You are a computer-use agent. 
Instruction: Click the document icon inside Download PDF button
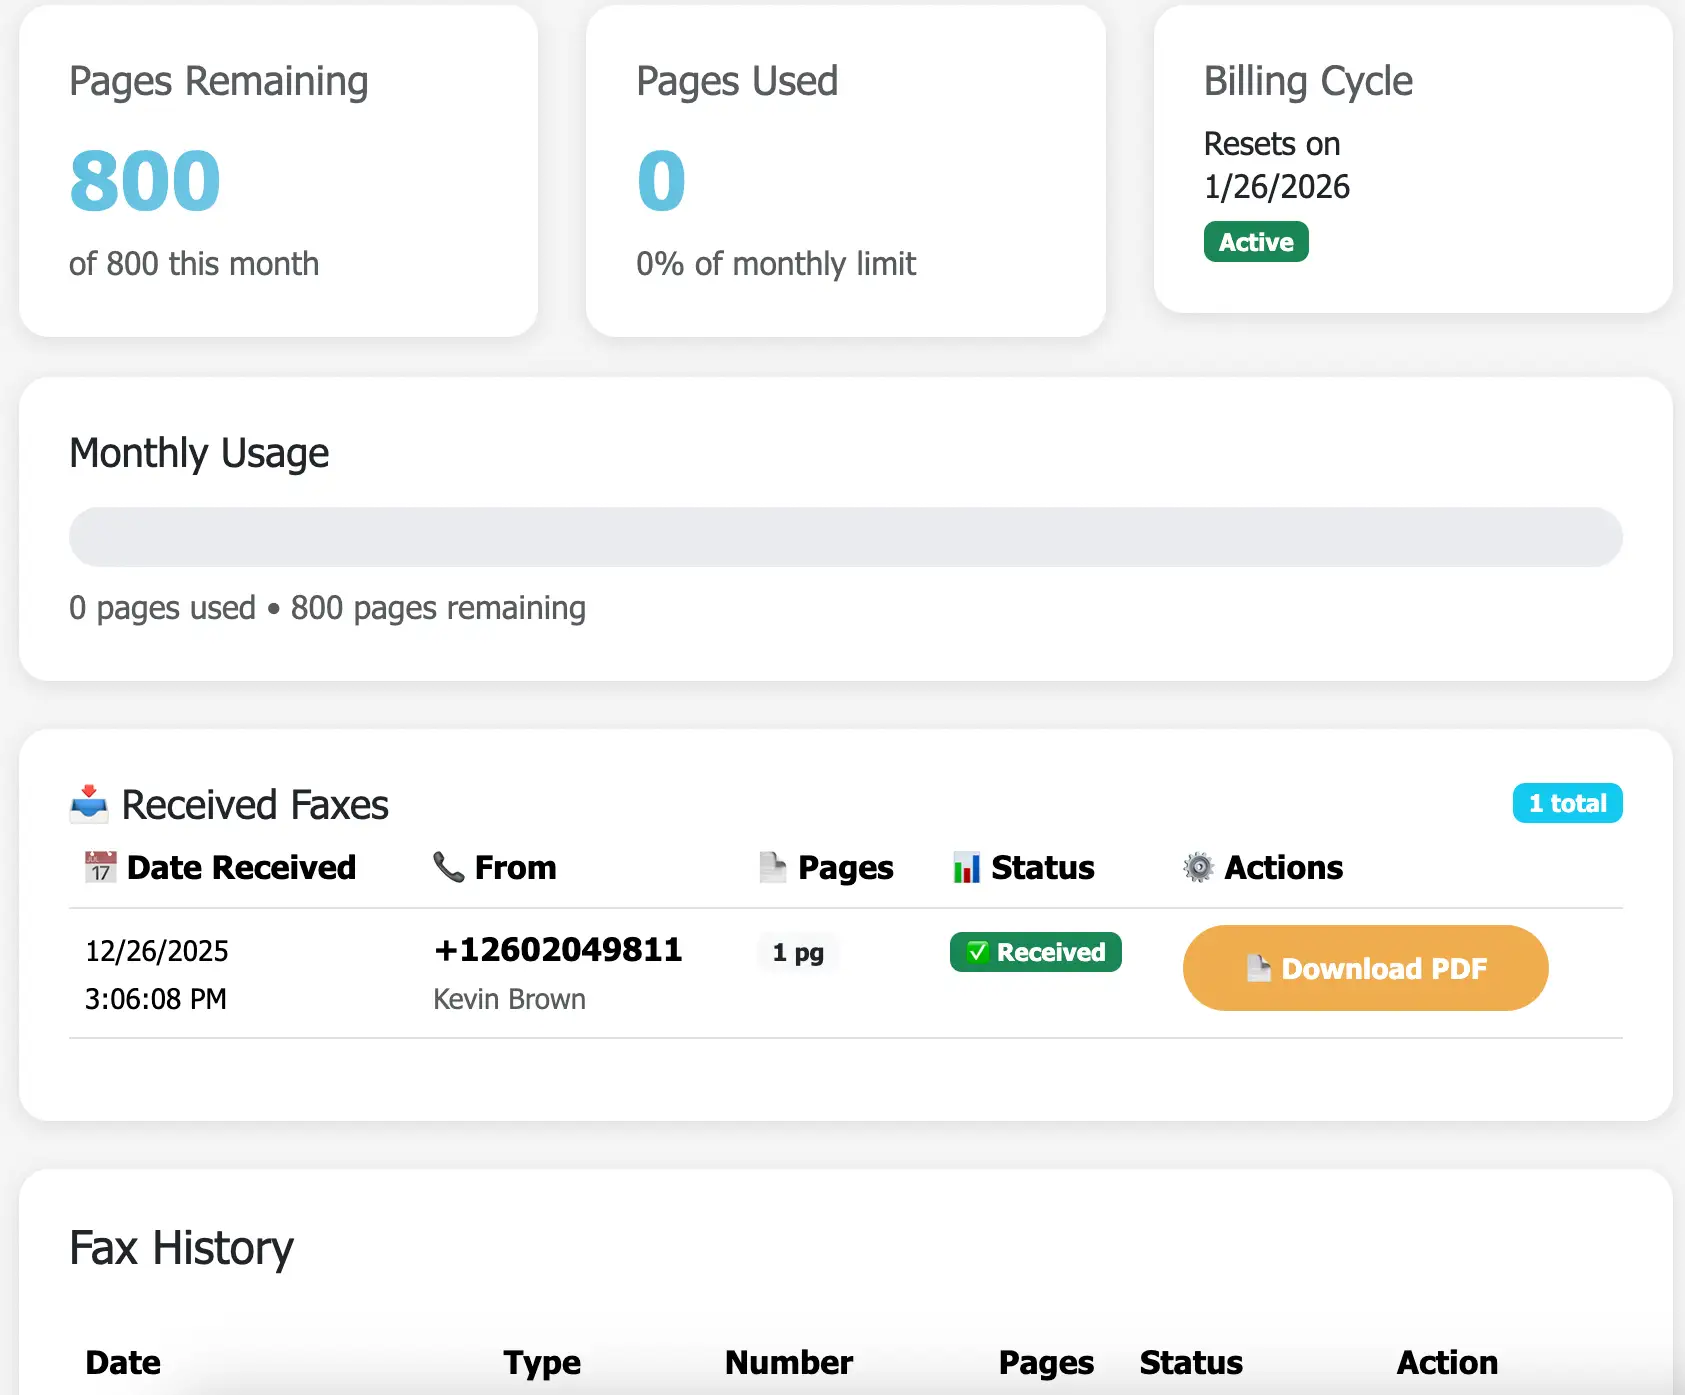(1258, 968)
